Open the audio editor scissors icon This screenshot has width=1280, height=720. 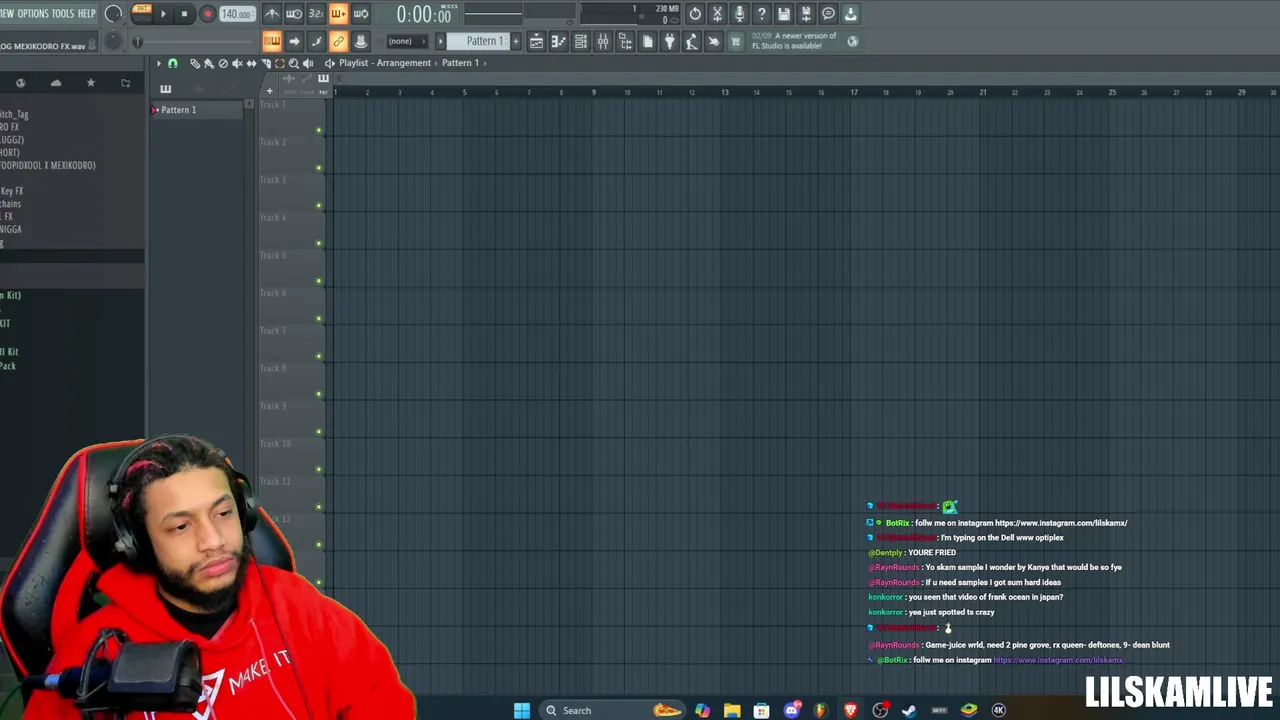point(717,14)
